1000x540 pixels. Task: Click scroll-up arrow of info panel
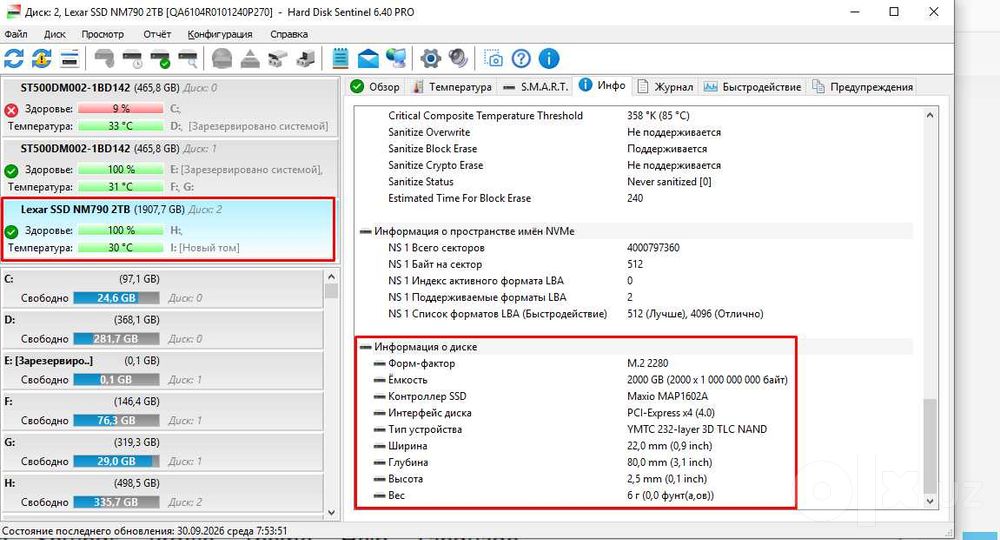(x=930, y=115)
